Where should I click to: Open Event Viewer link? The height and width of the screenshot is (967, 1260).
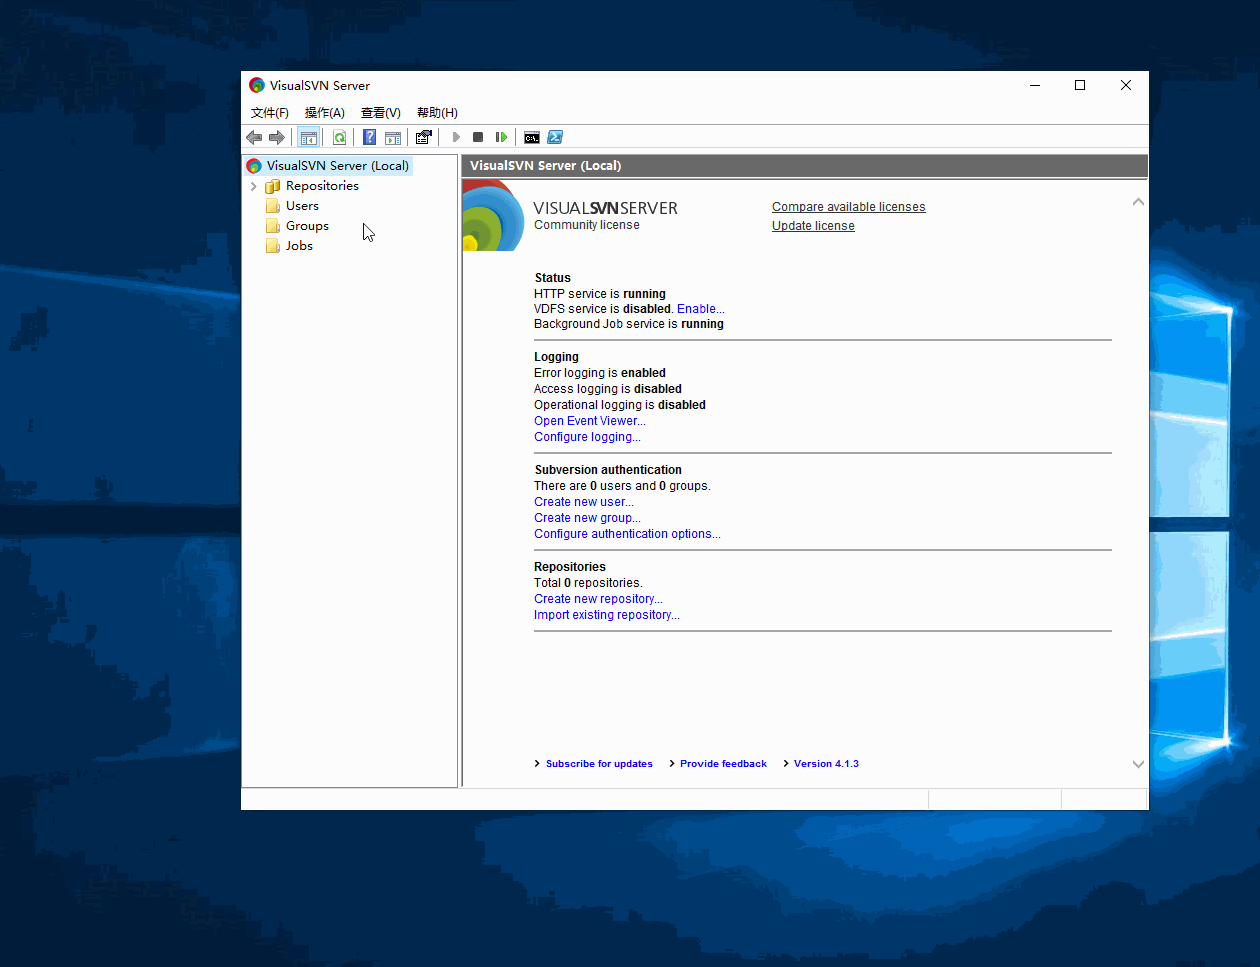pyautogui.click(x=590, y=421)
